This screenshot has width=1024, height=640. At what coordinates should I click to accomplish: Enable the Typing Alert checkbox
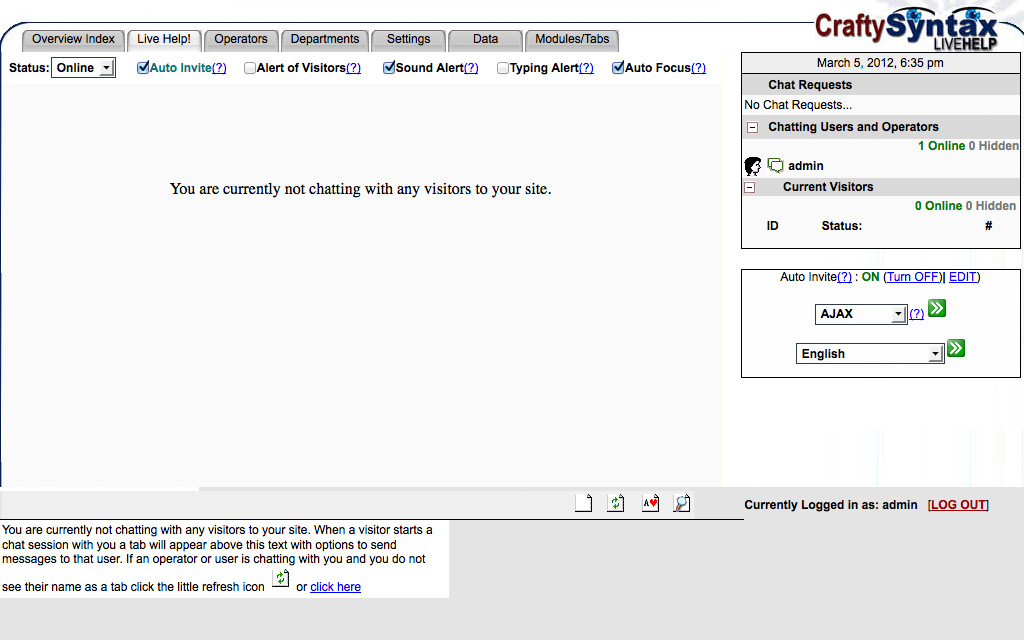pyautogui.click(x=503, y=68)
